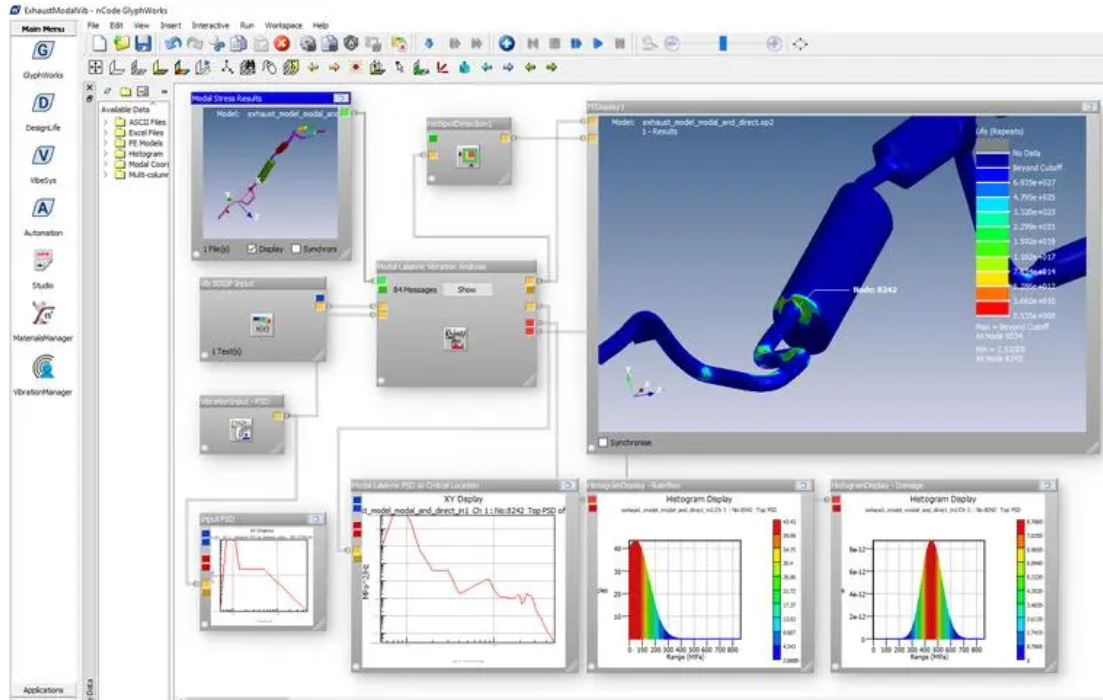This screenshot has width=1103, height=700.
Task: Click the HotSpotDetection glyph icon
Action: pos(468,157)
